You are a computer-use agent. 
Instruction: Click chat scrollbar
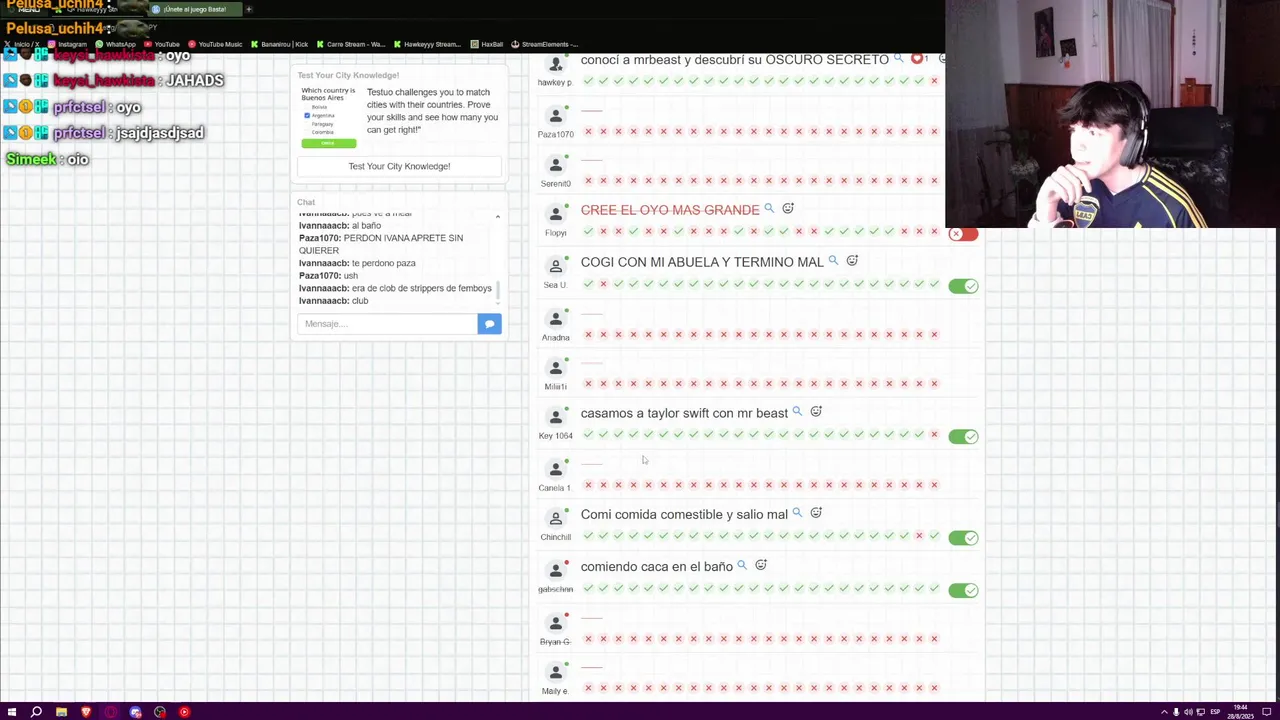(498, 289)
